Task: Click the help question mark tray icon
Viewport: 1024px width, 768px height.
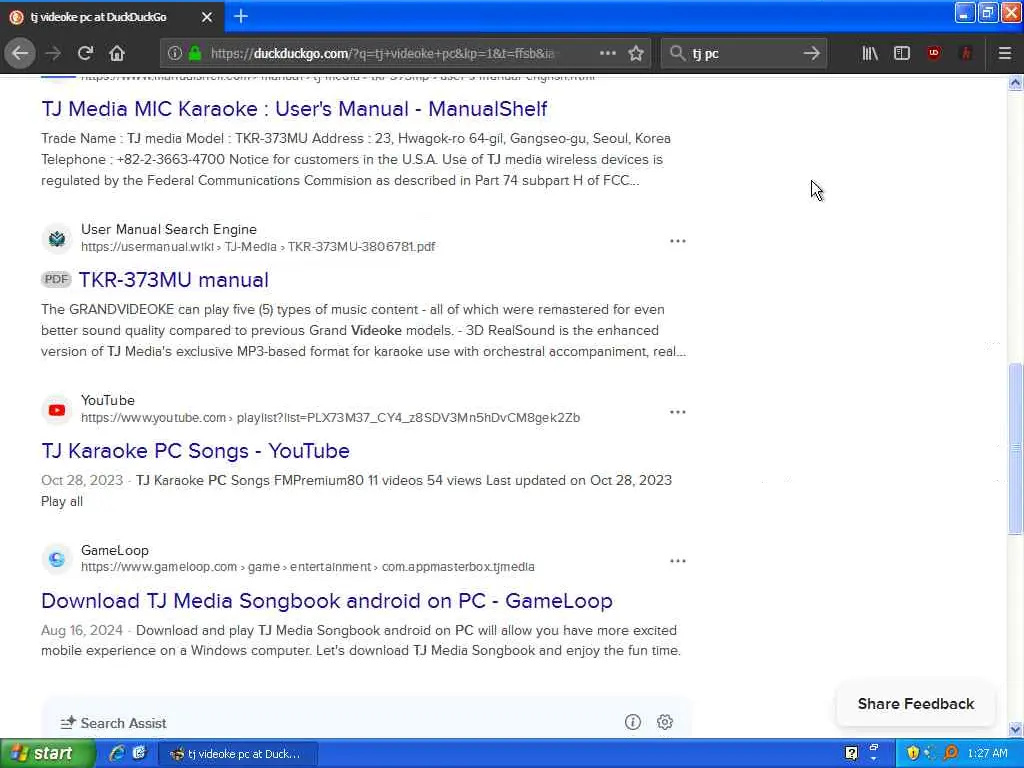Action: pos(851,754)
